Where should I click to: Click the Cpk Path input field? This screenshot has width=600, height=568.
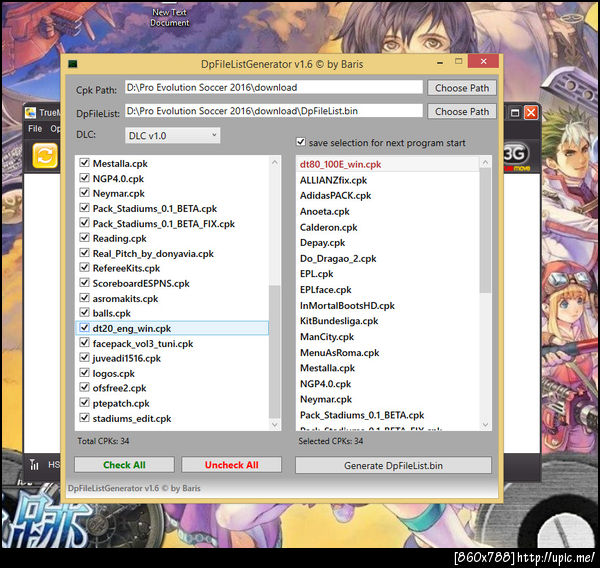[x=274, y=87]
